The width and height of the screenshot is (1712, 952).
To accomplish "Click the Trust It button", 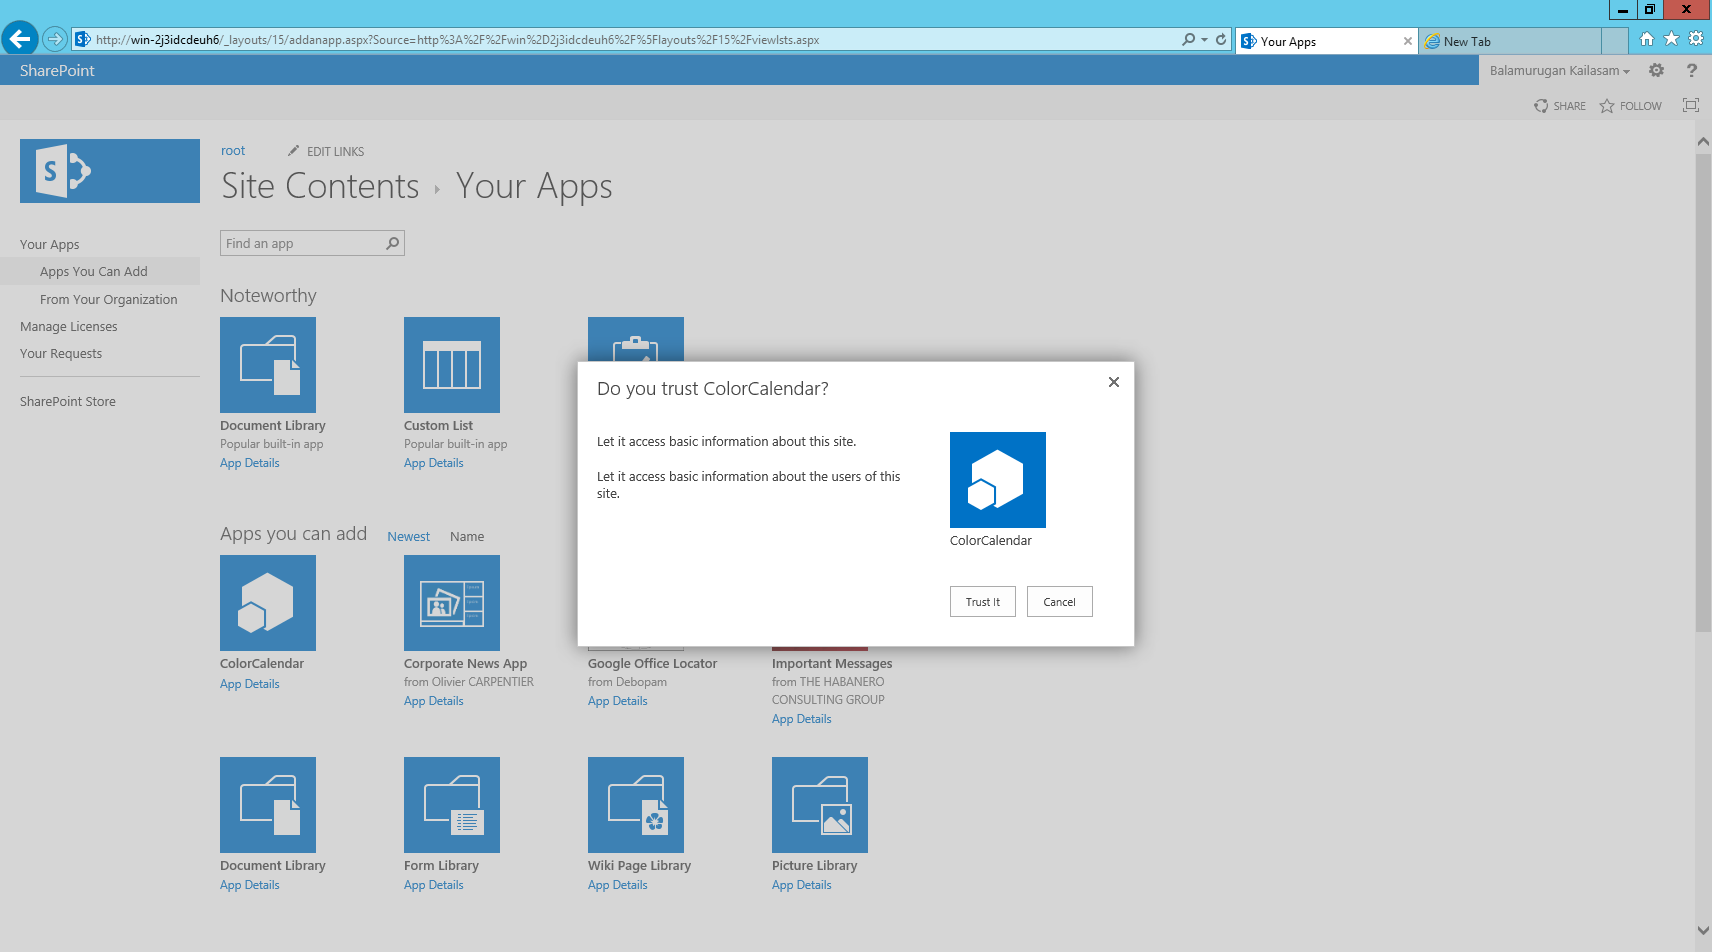I will pos(982,602).
